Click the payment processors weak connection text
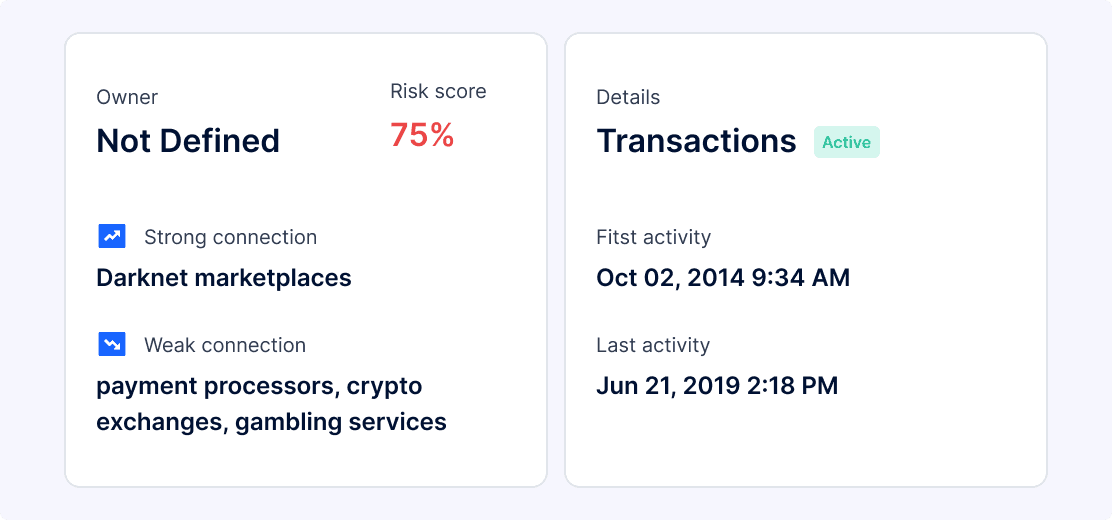 (259, 386)
